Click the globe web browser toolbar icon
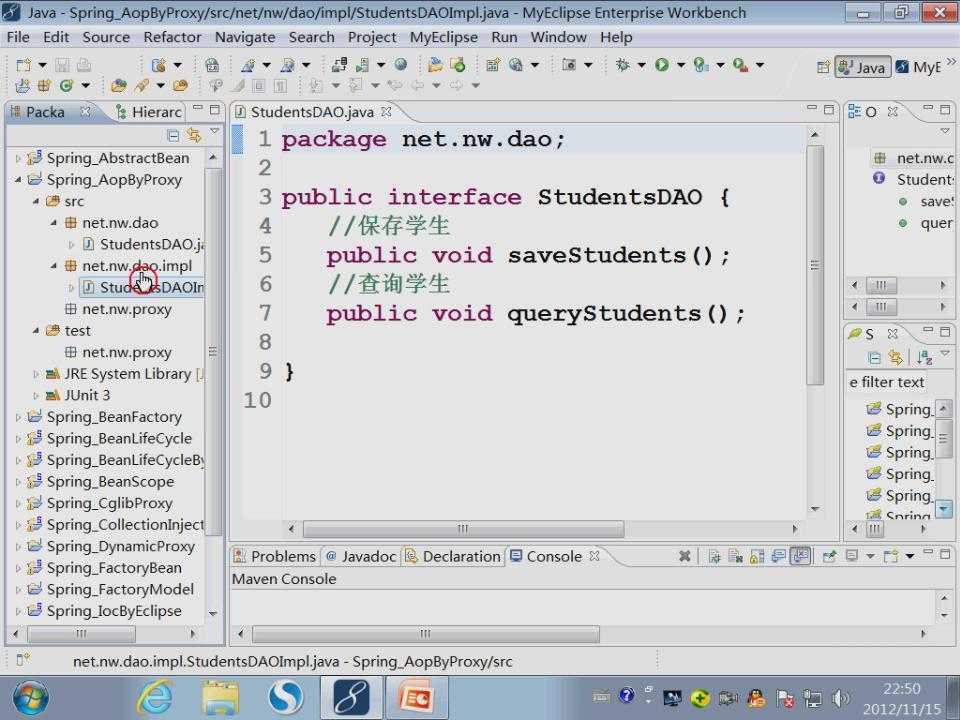960x720 pixels. (x=400, y=65)
